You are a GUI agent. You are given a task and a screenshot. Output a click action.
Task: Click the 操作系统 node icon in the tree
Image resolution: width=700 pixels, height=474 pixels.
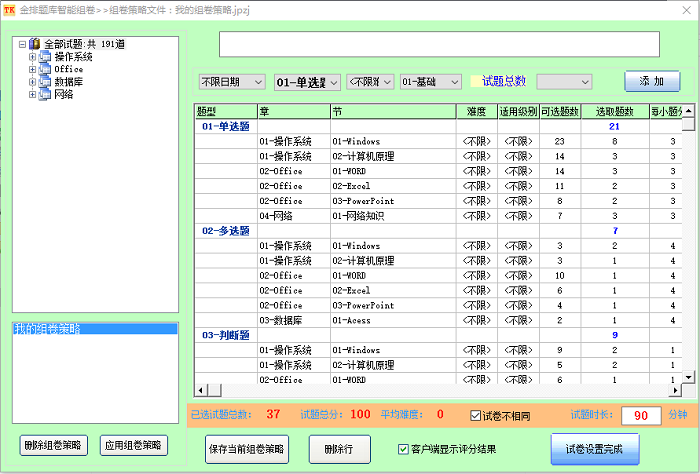coord(45,57)
